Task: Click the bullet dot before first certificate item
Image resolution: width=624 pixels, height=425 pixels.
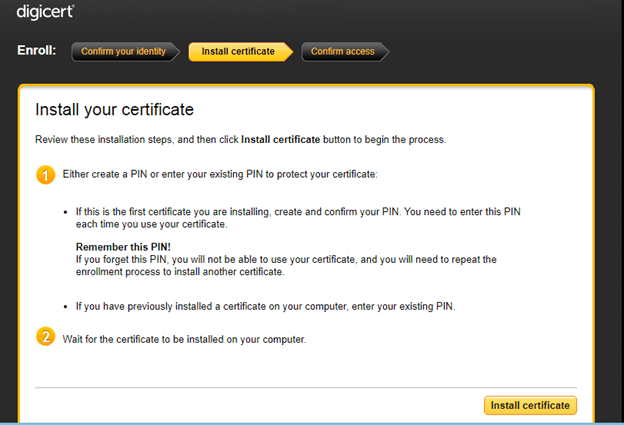Action: click(66, 213)
